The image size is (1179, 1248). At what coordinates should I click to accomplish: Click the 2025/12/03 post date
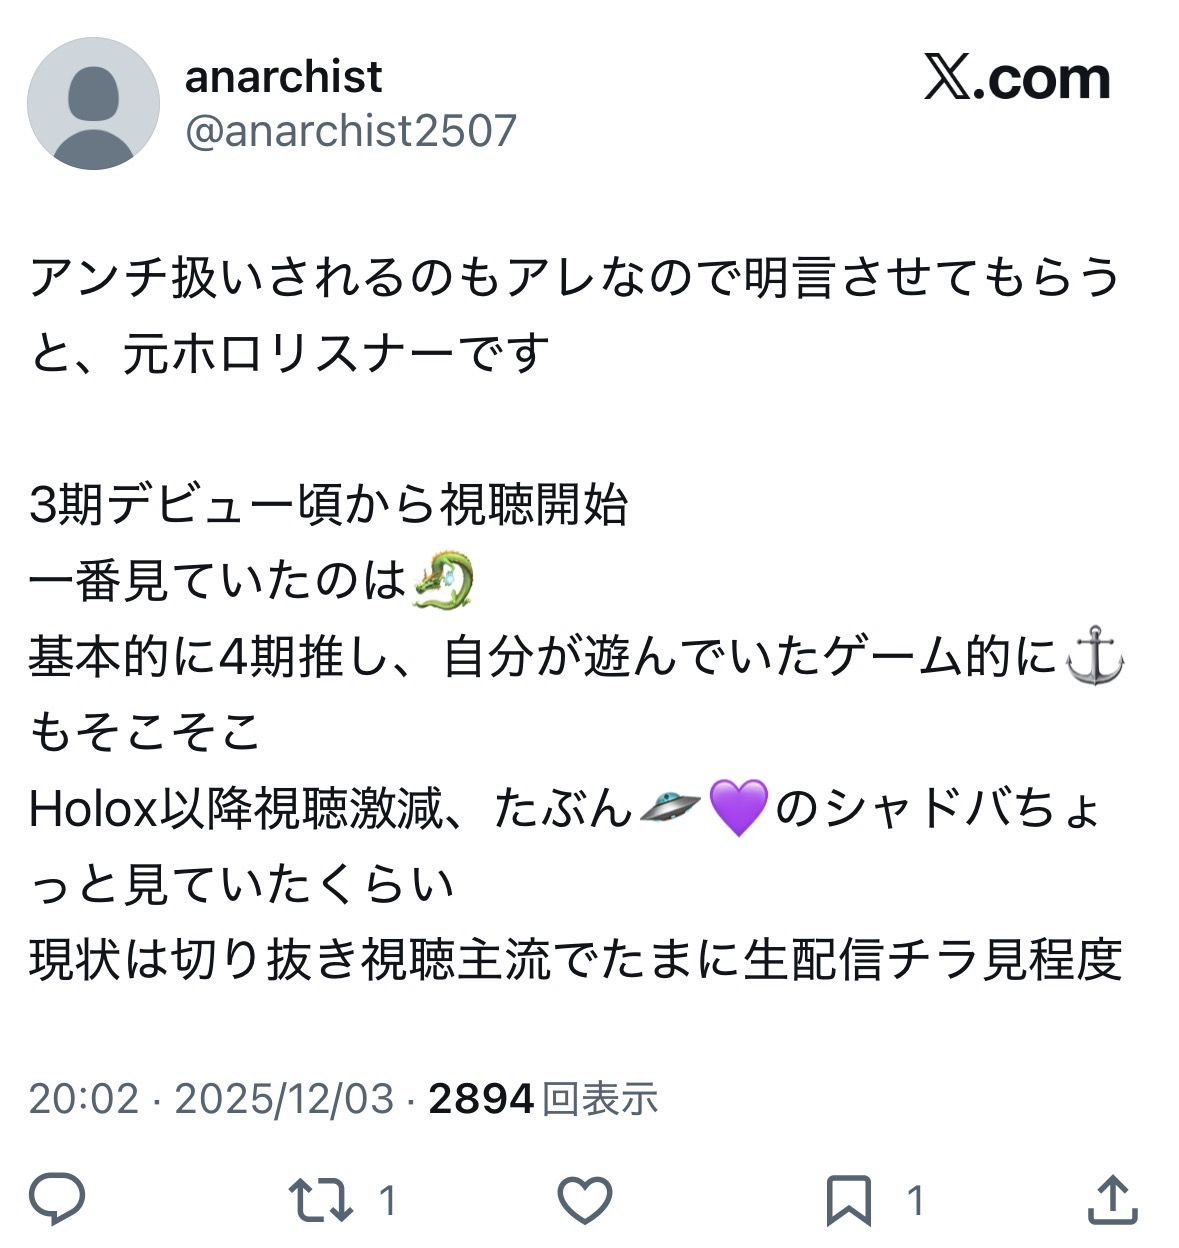(284, 1099)
